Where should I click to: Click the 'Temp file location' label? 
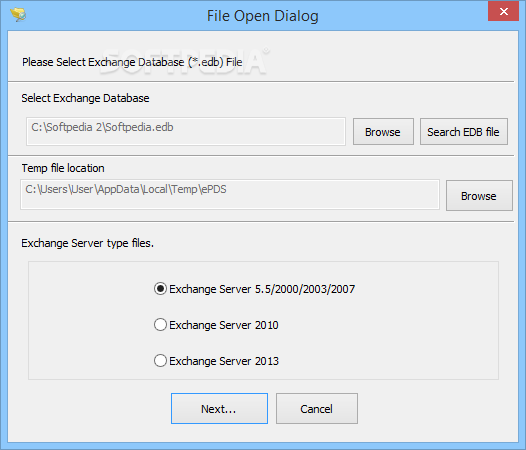point(63,168)
